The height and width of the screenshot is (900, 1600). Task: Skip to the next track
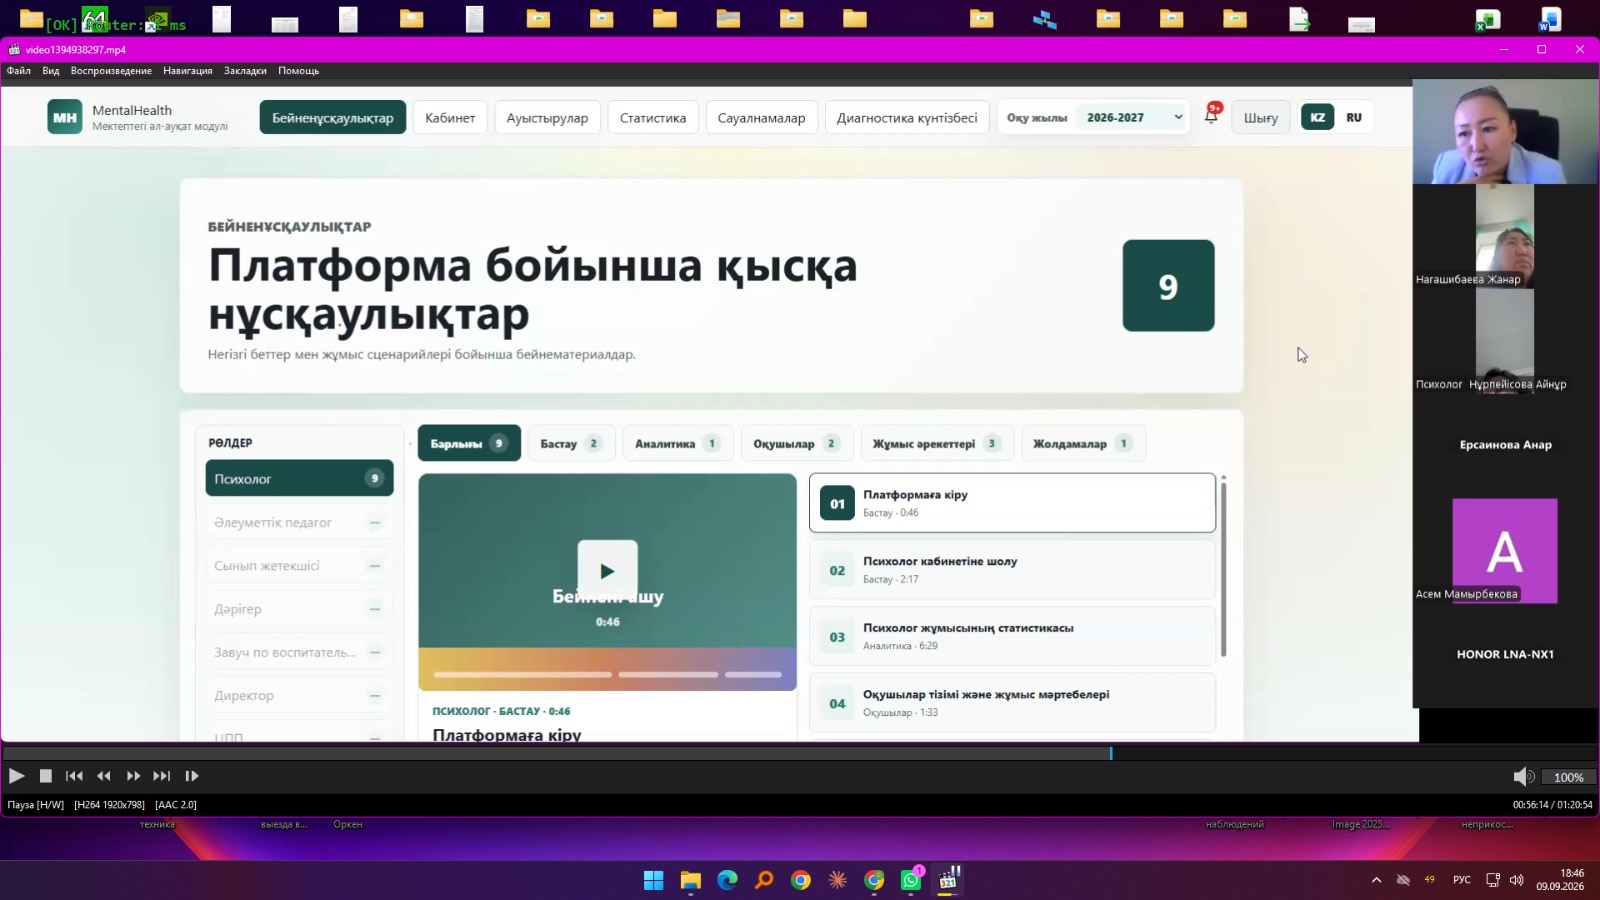pos(162,776)
